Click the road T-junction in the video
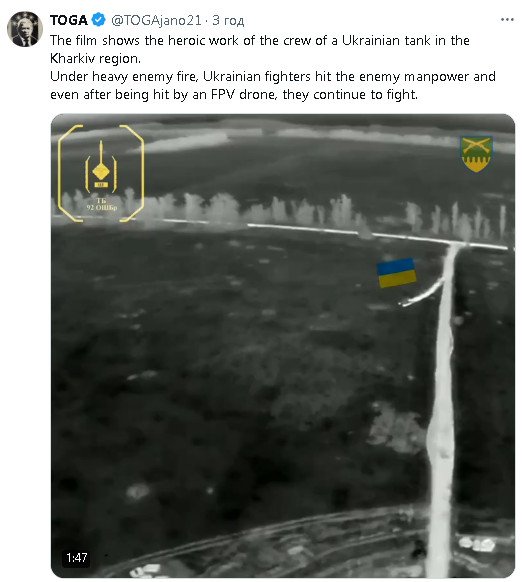Viewport: 526px width, 582px height. coord(455,245)
